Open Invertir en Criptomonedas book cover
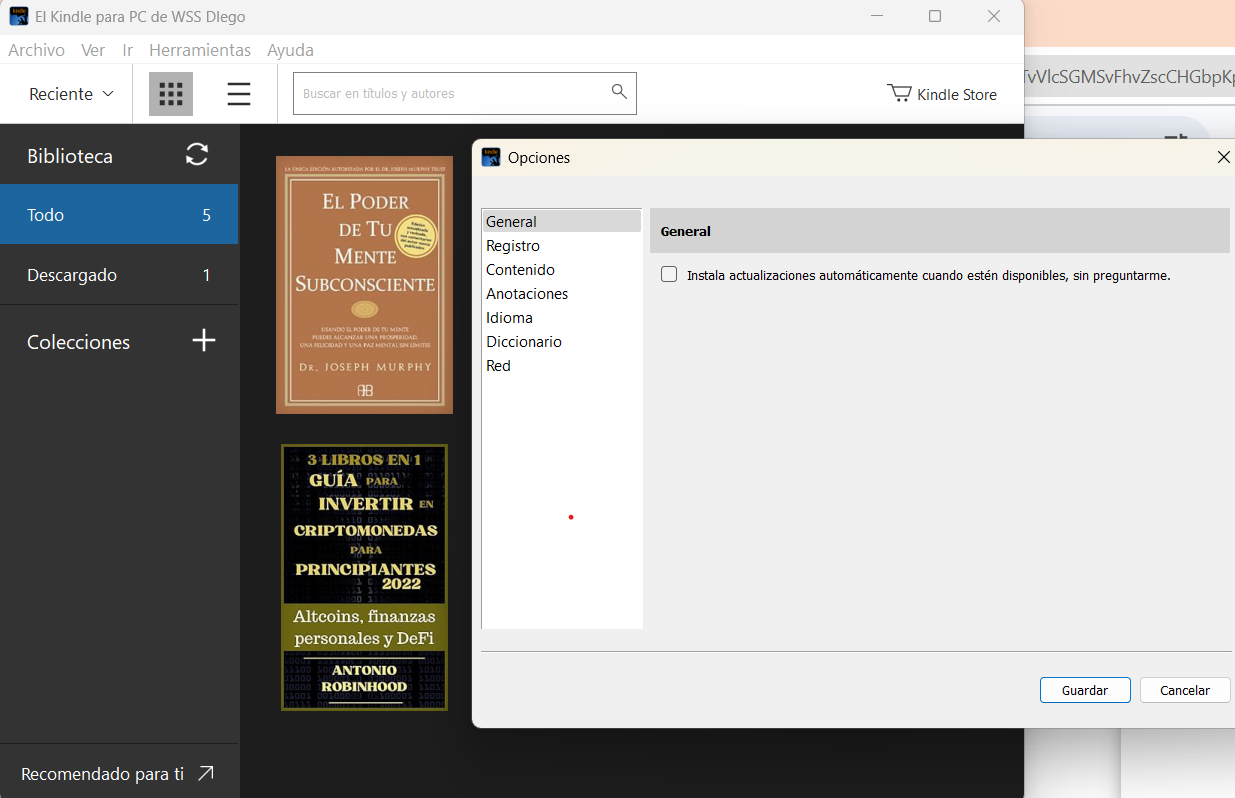The height and width of the screenshot is (798, 1235). (364, 578)
